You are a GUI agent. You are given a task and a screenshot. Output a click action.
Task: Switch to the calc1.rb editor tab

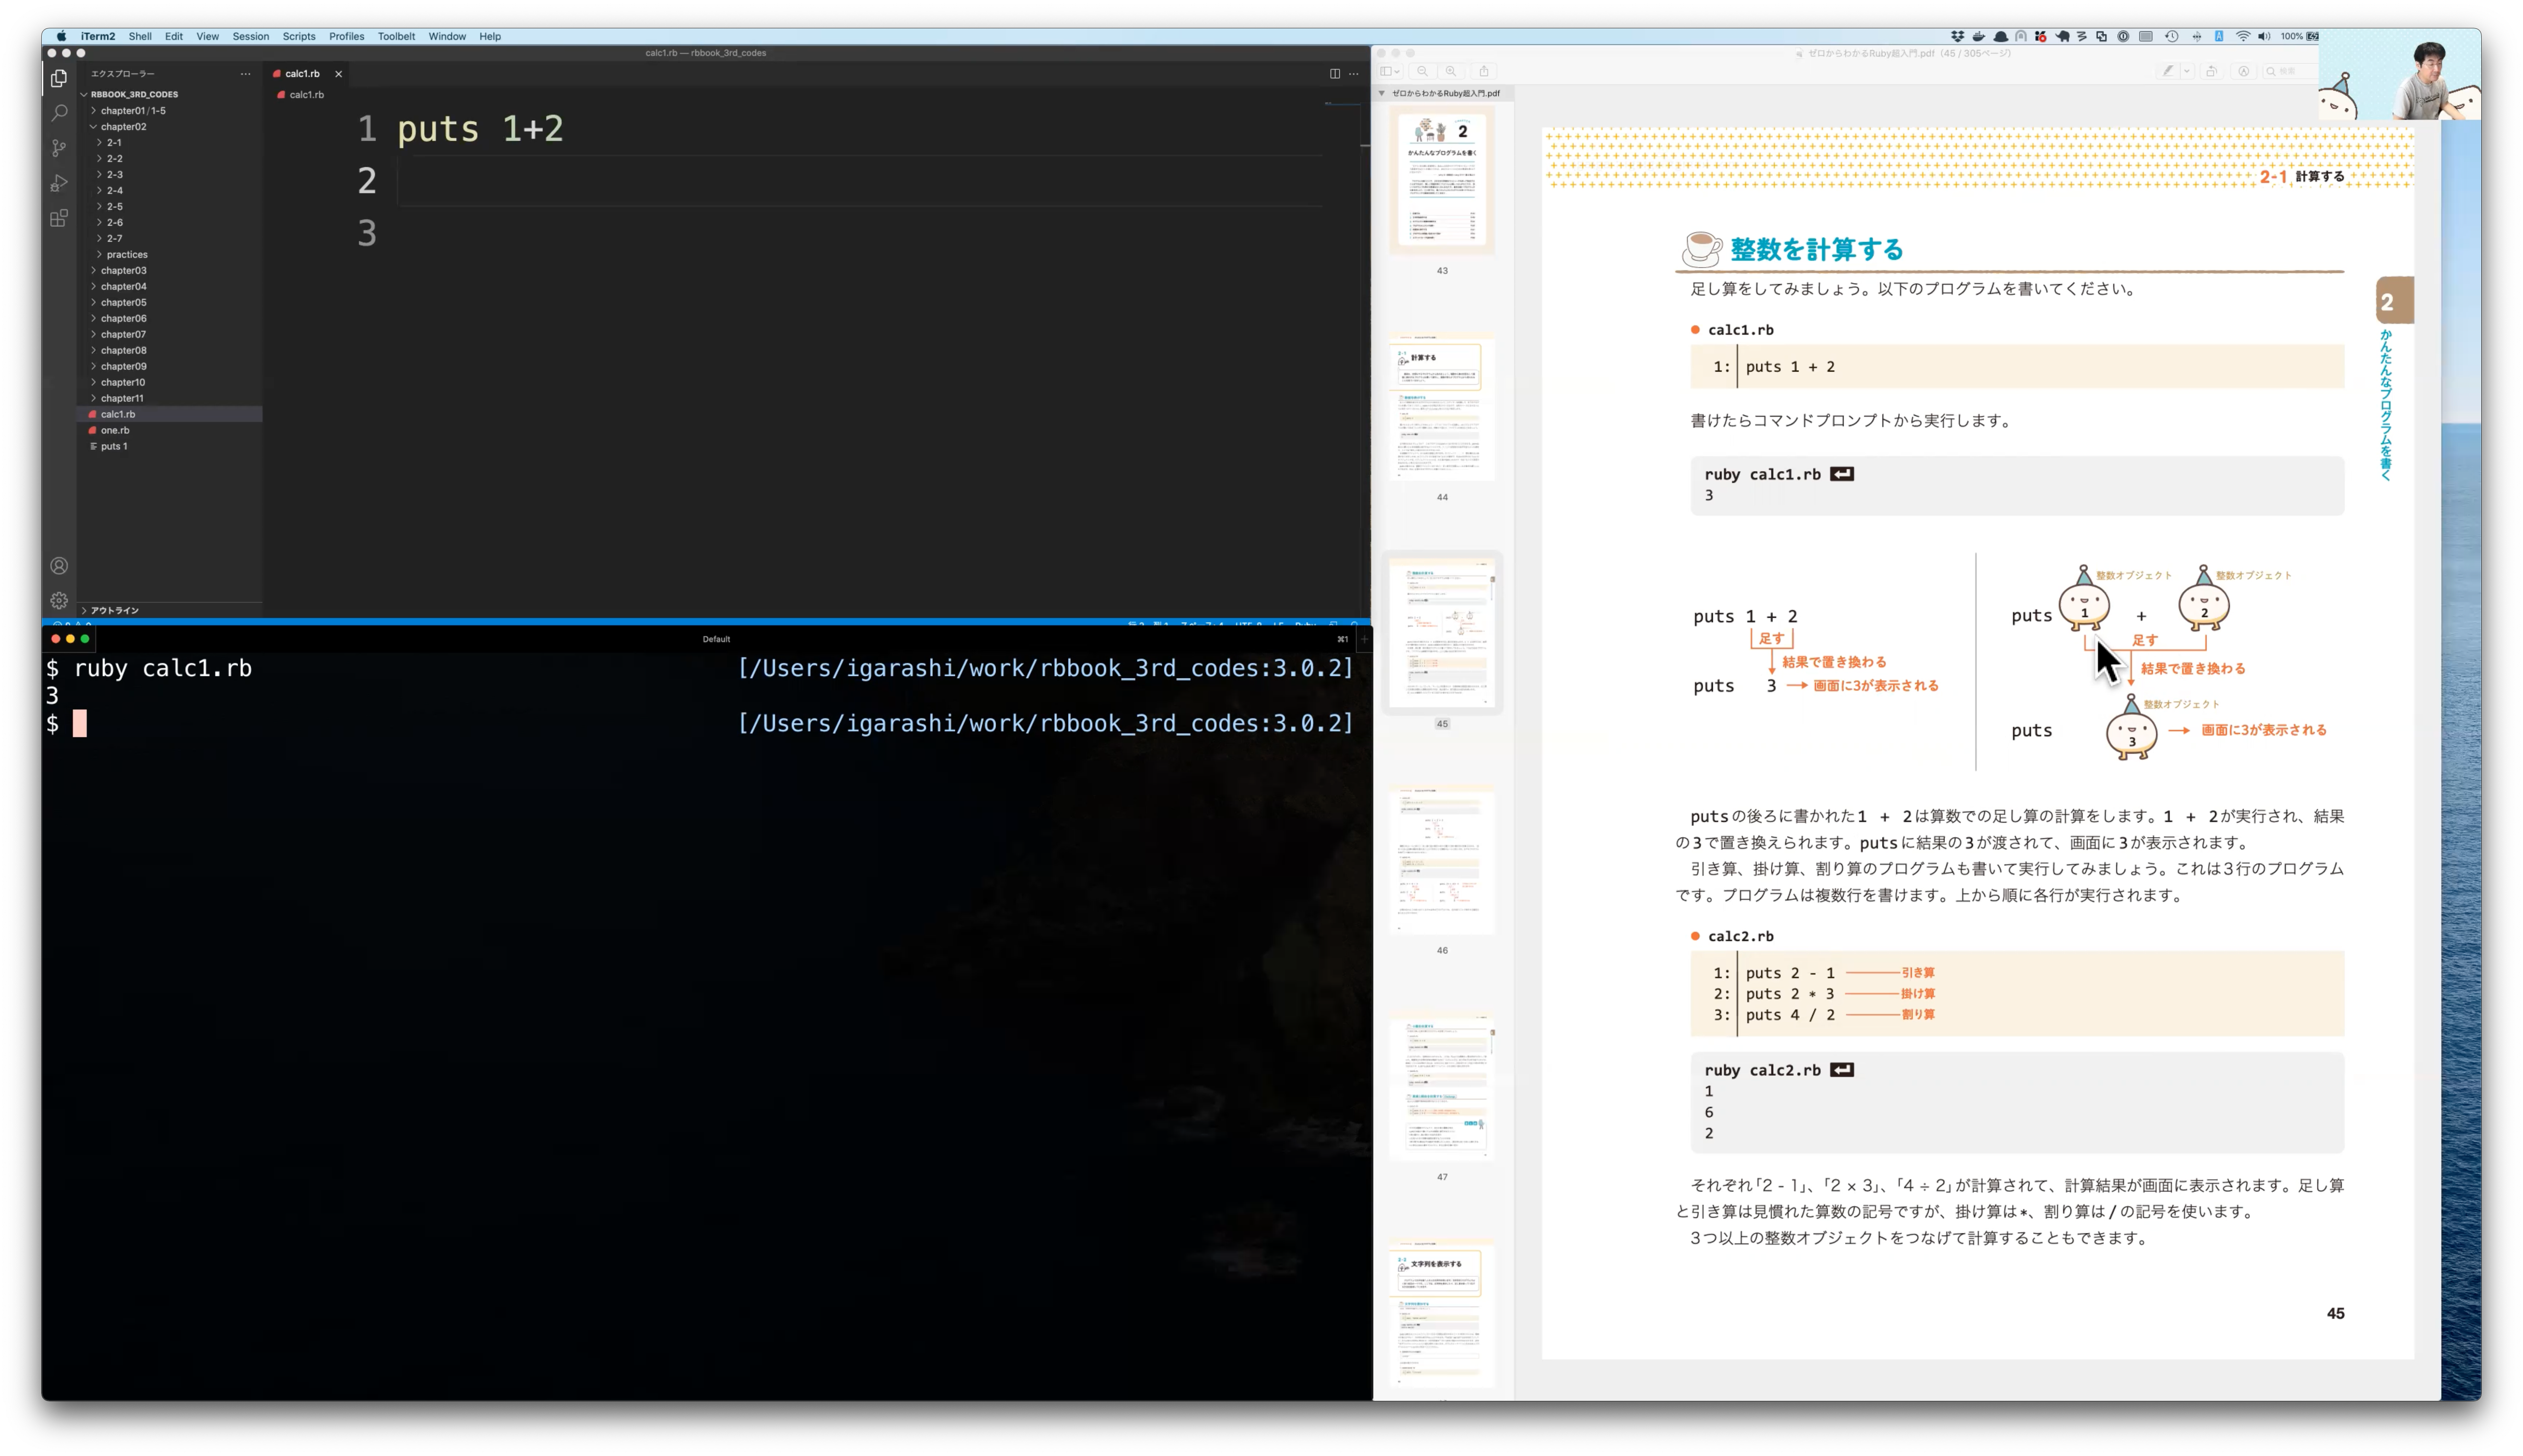299,73
